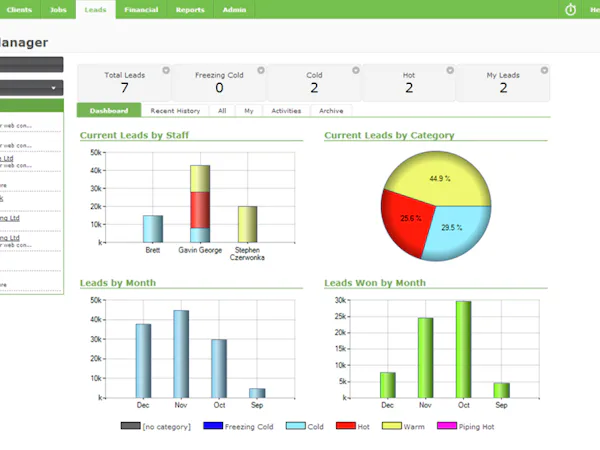
Task: Click the Nov bar in Leads by Month
Action: (181, 354)
